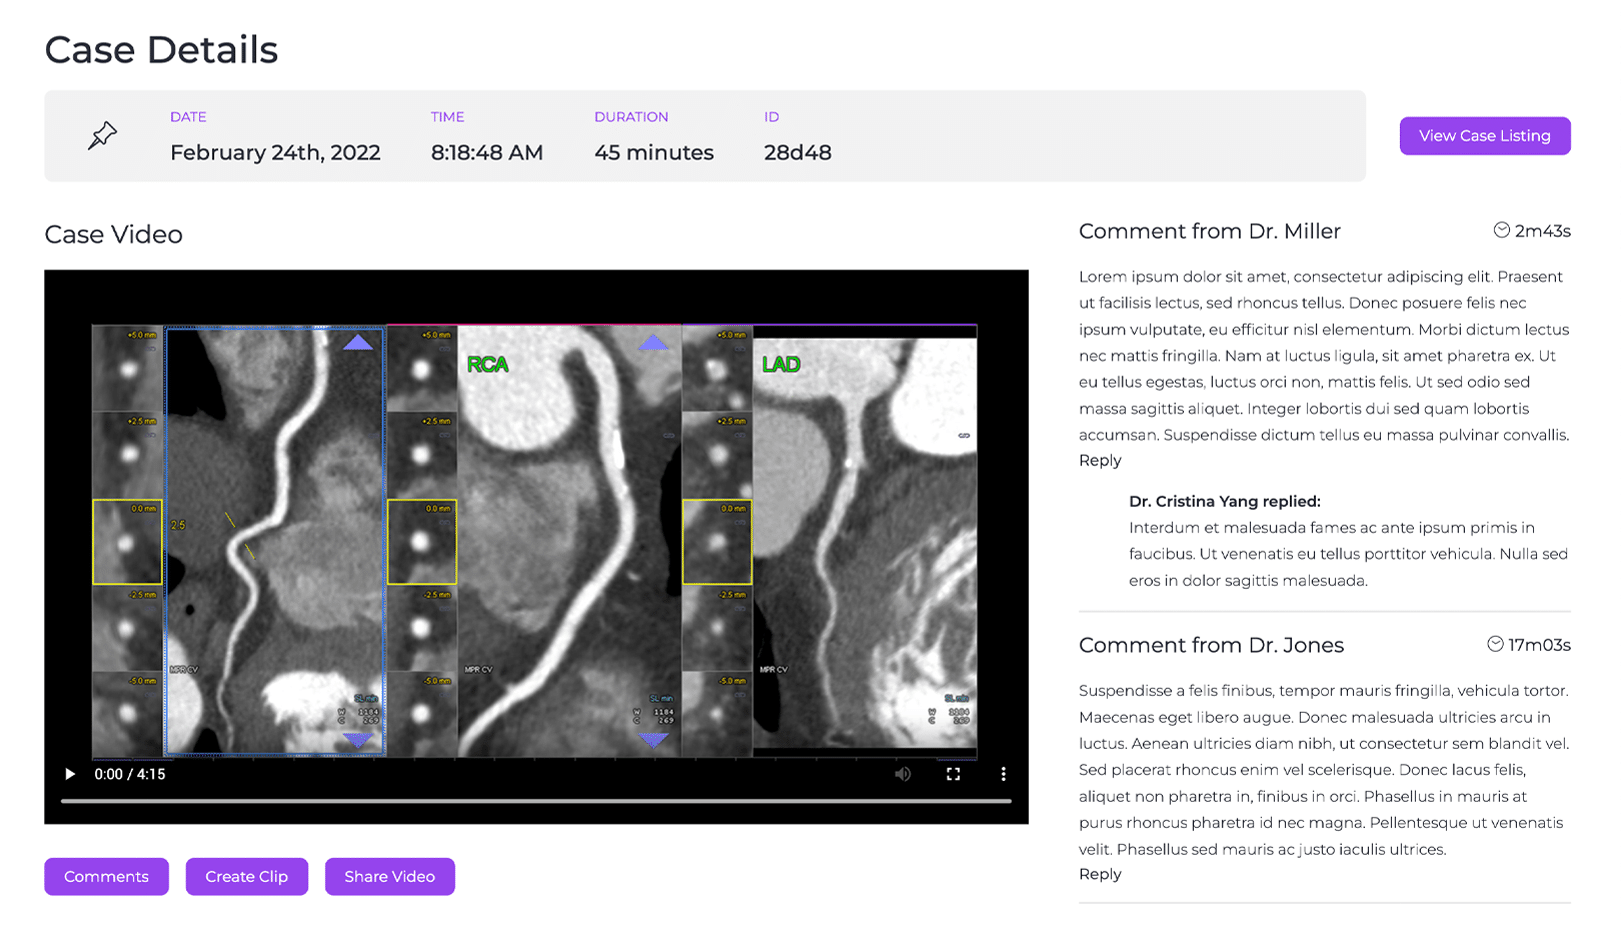Screen dimensions: 1621x933
Task: Click the View Case Listing button
Action: [1484, 135]
